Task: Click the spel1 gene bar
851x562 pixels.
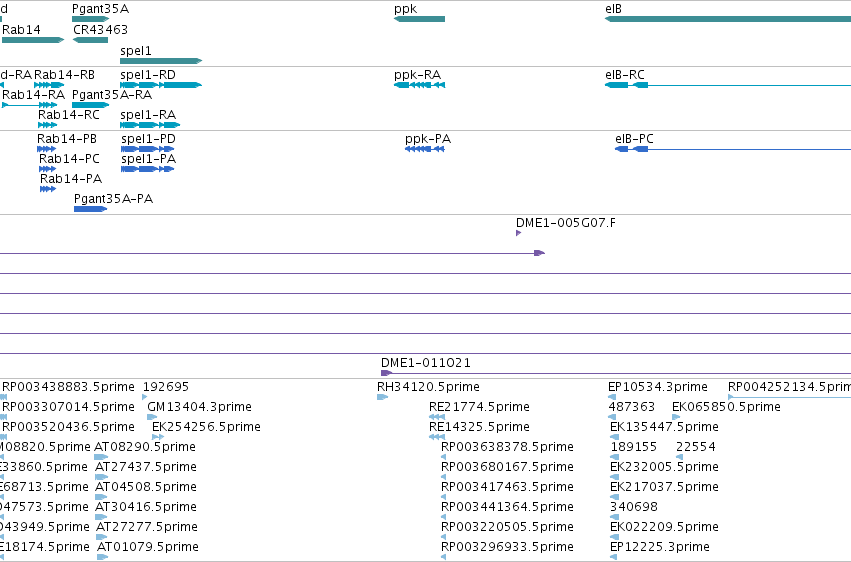Action: 161,61
